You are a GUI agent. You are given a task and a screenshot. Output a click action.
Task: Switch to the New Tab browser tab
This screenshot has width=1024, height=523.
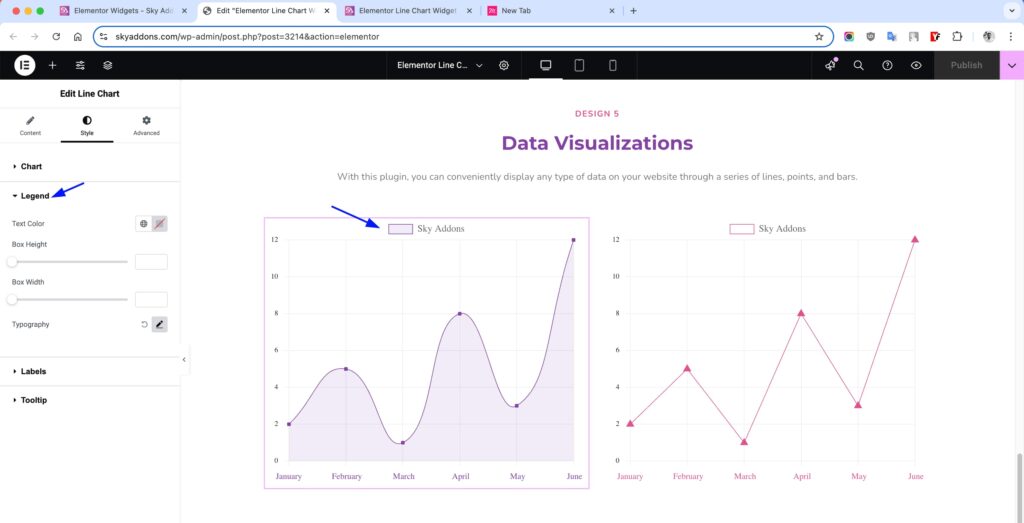tap(549, 11)
